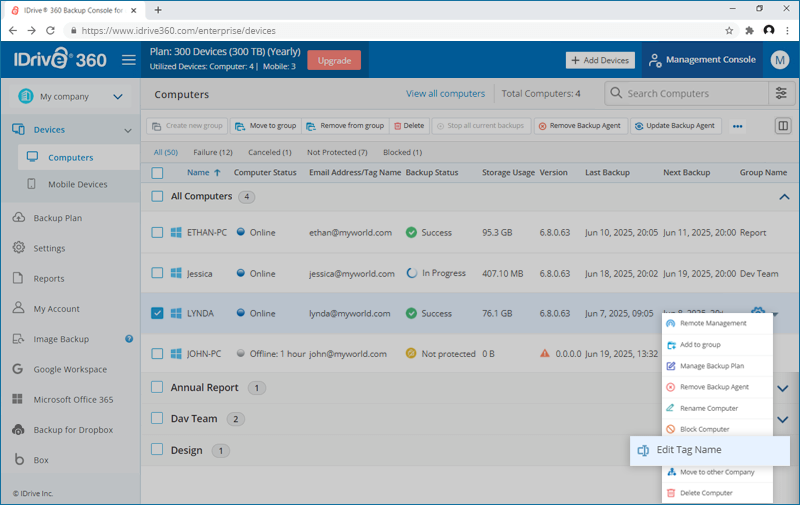Expand the Annual Report group chevron

tap(783, 388)
